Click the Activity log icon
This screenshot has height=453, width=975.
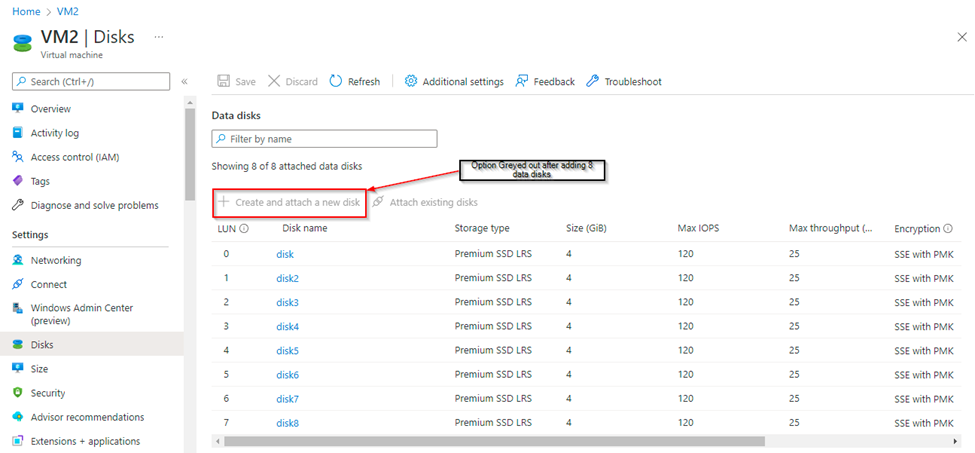18,133
